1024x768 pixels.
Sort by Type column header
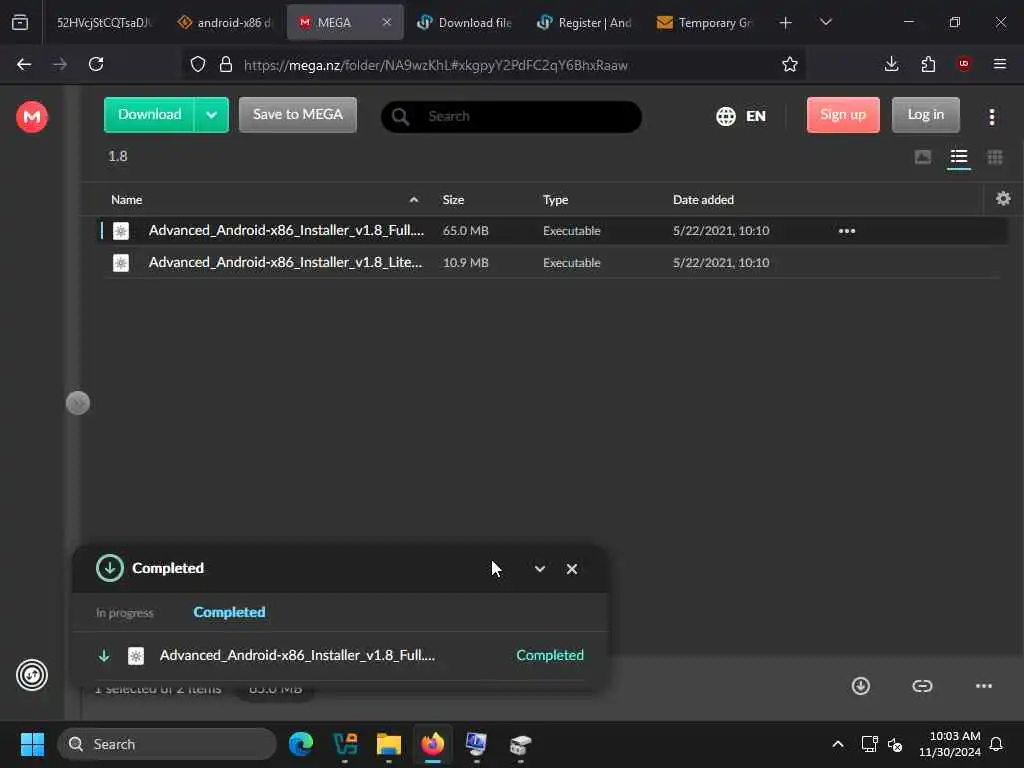(x=555, y=200)
